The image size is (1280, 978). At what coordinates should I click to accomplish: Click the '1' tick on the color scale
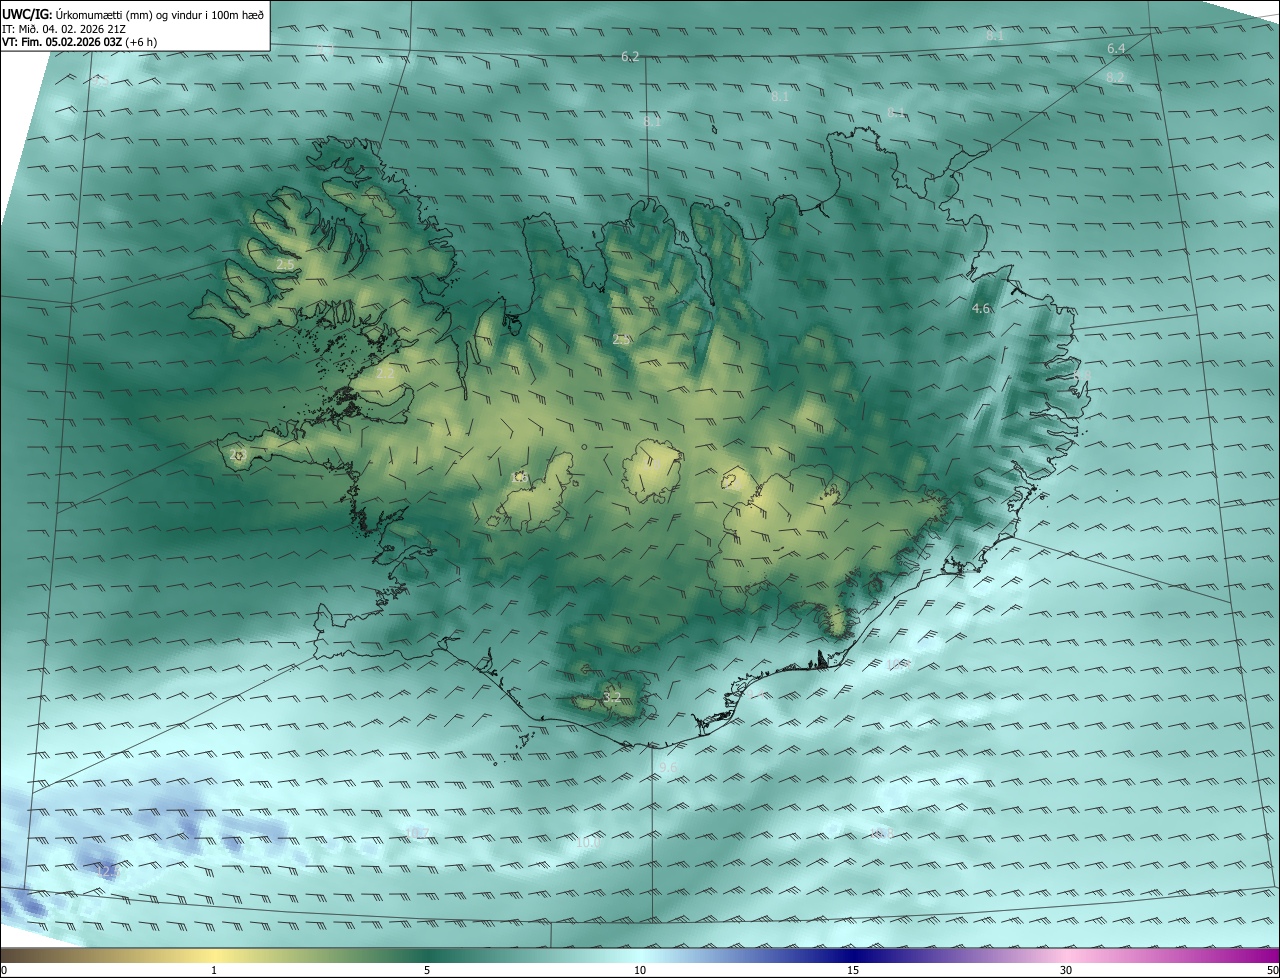pos(214,970)
